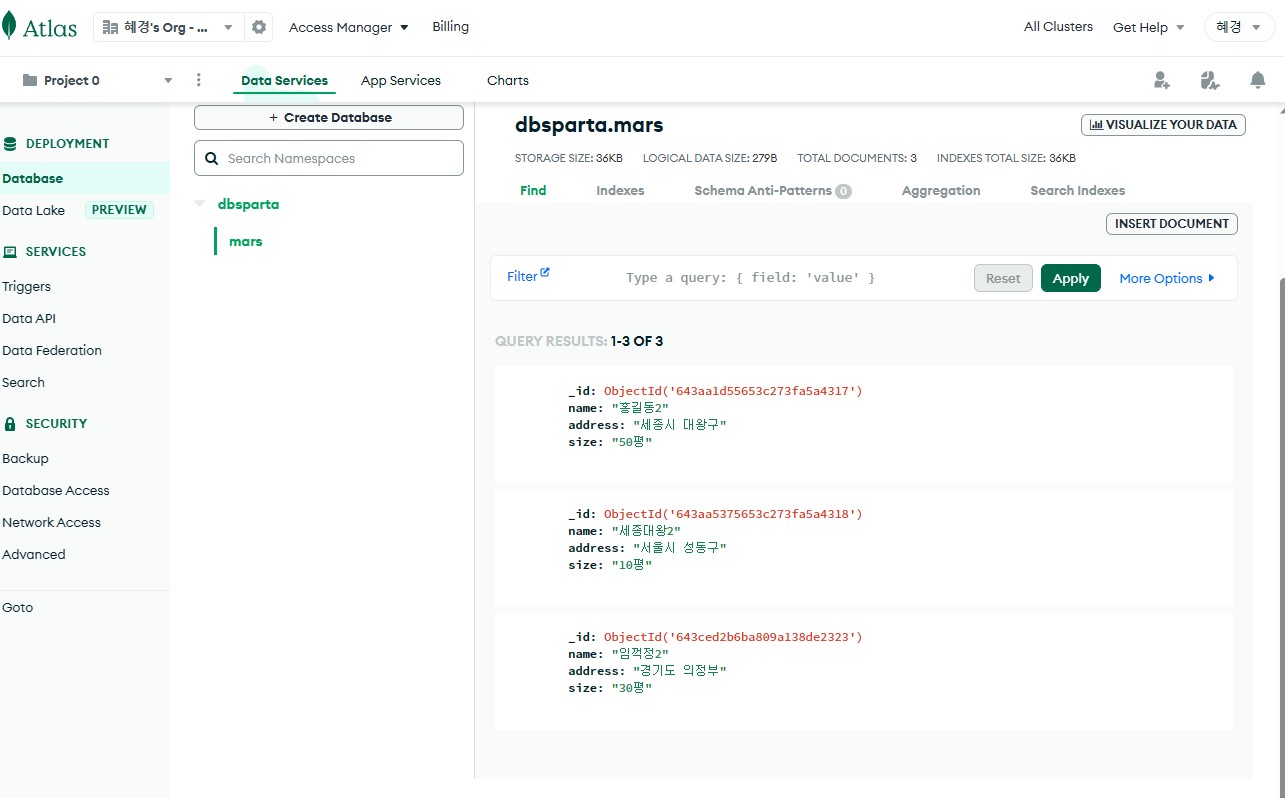Select the Find tab

click(x=533, y=190)
